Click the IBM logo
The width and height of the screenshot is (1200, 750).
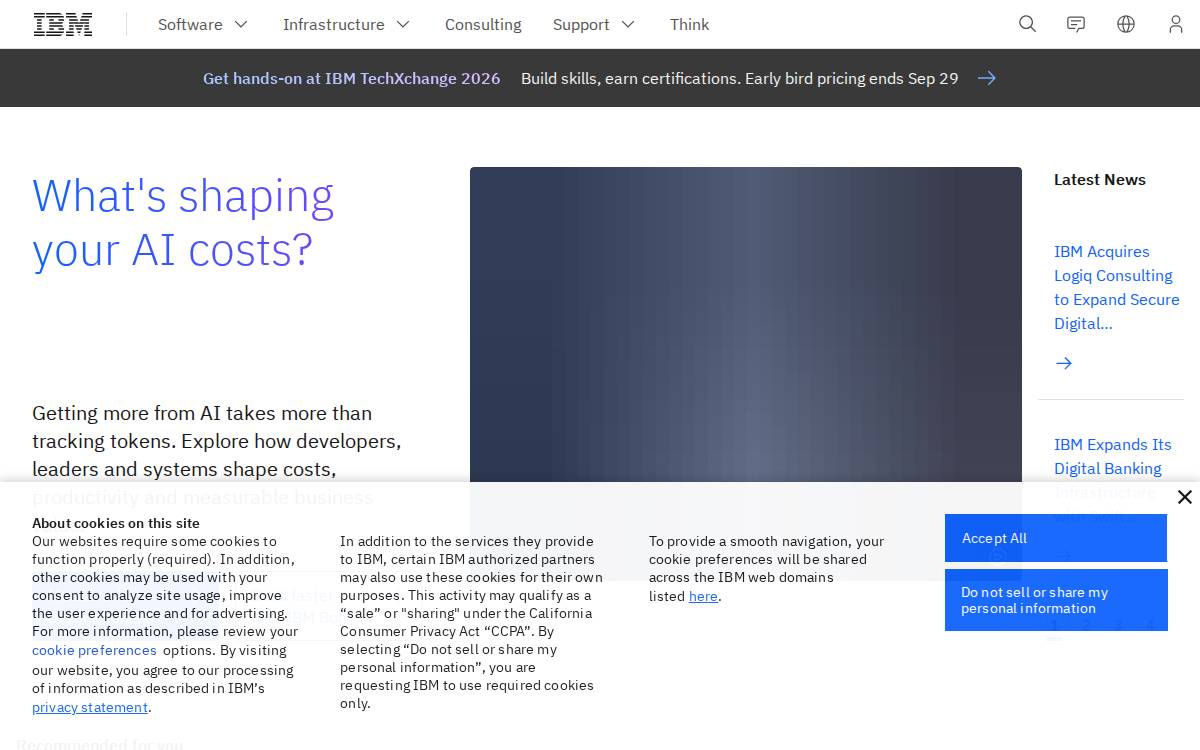(x=63, y=24)
